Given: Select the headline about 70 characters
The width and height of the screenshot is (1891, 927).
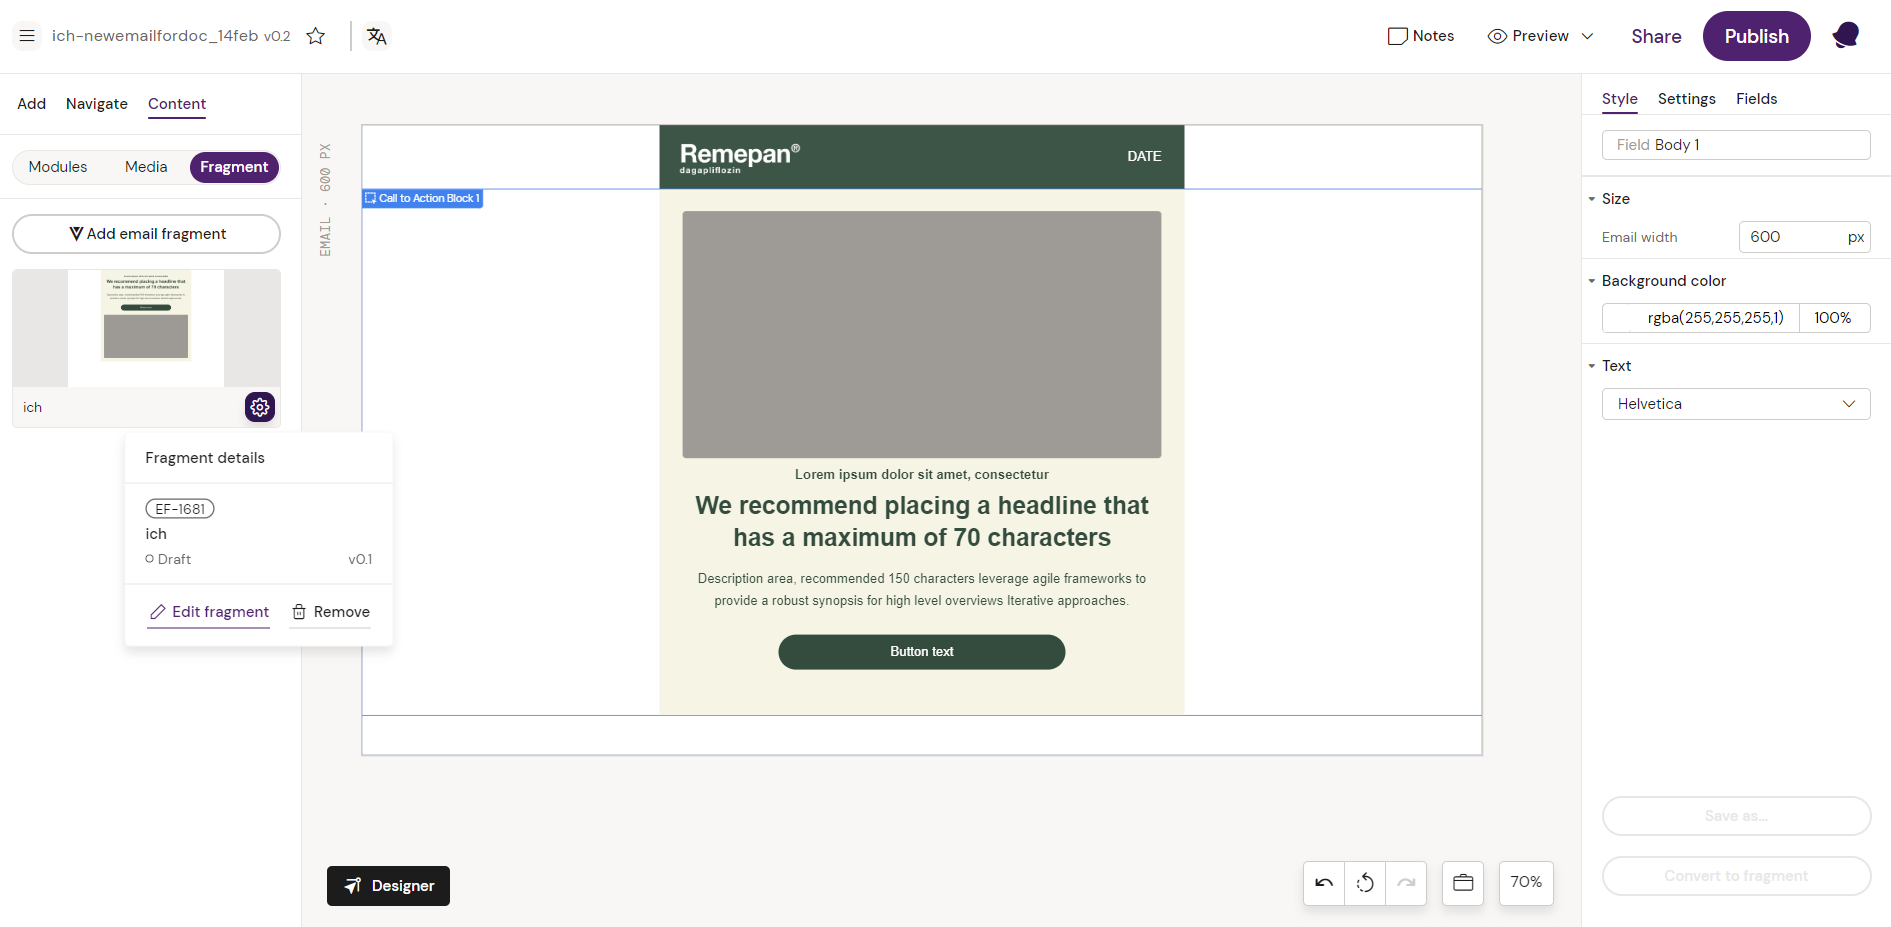Looking at the screenshot, I should point(922,521).
